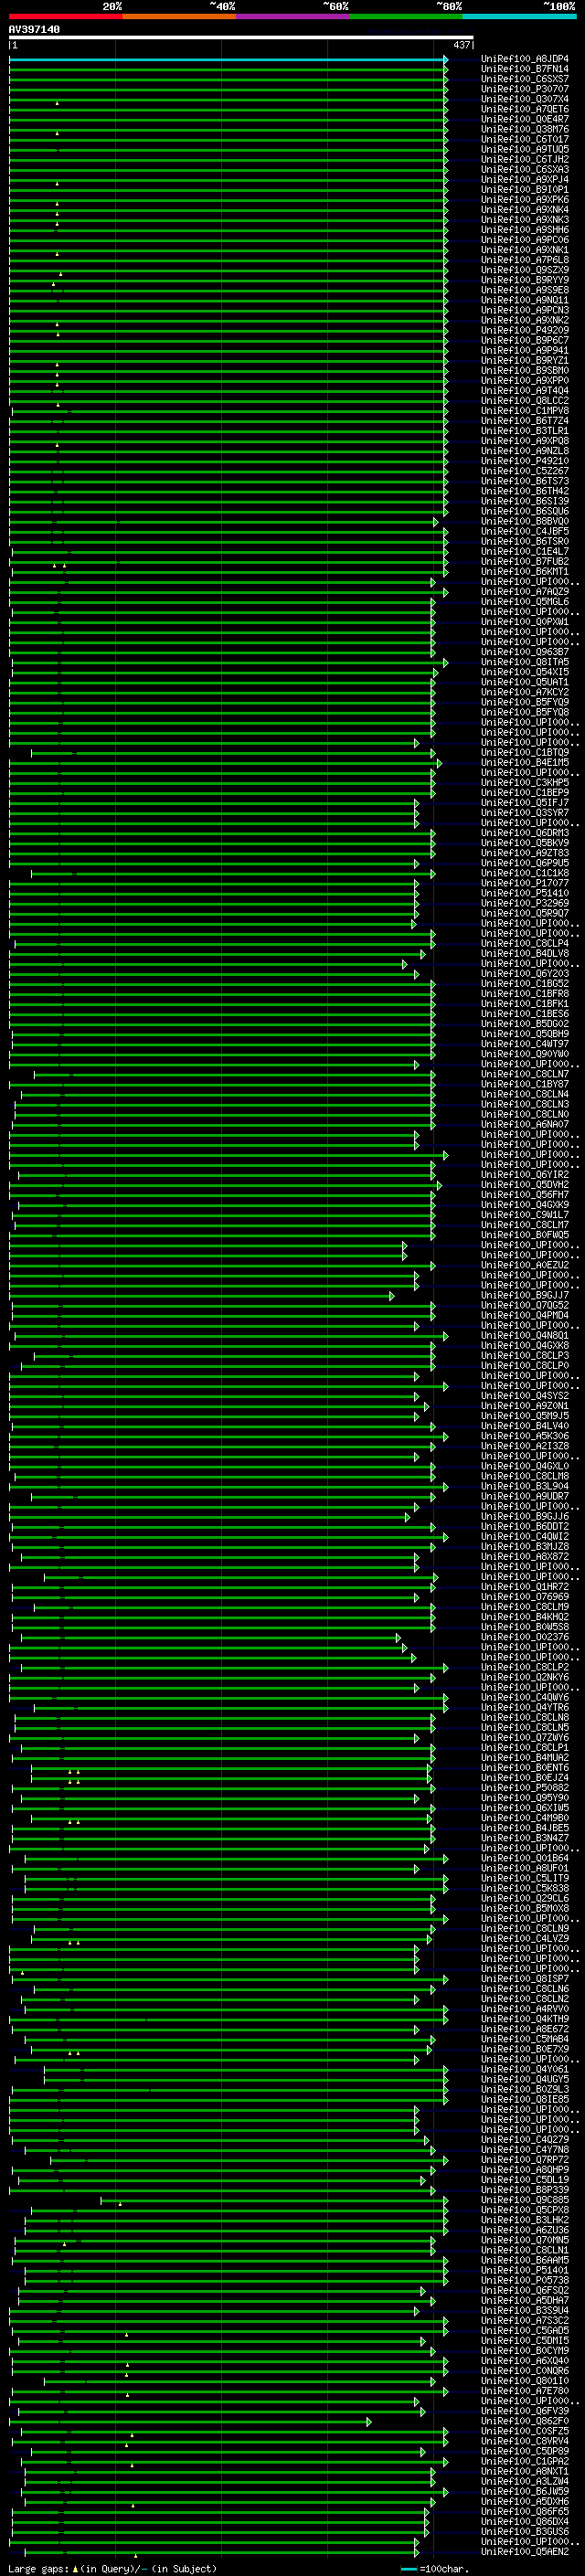Click the =100char. scale legend

click(435, 2569)
